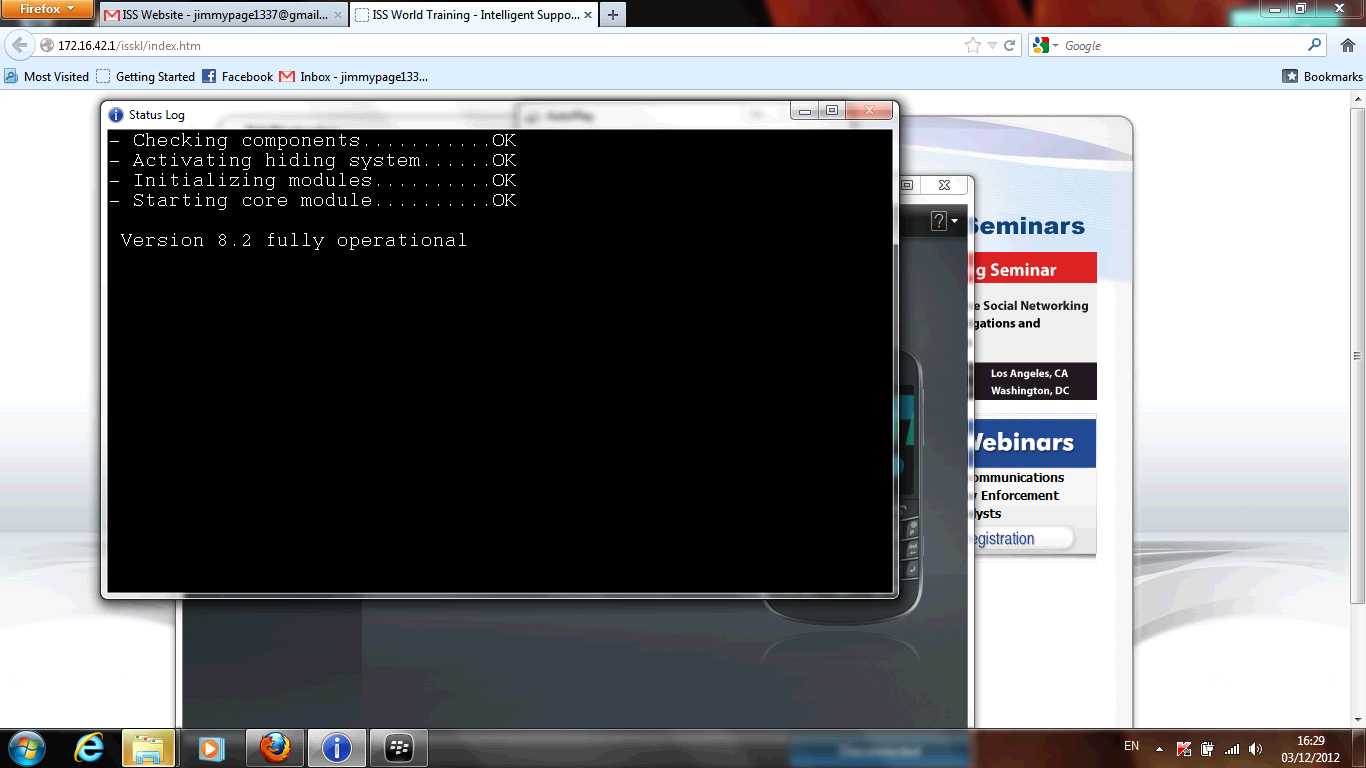Click the red Seminar banner
This screenshot has height=768, width=1366.
pyautogui.click(x=1034, y=268)
